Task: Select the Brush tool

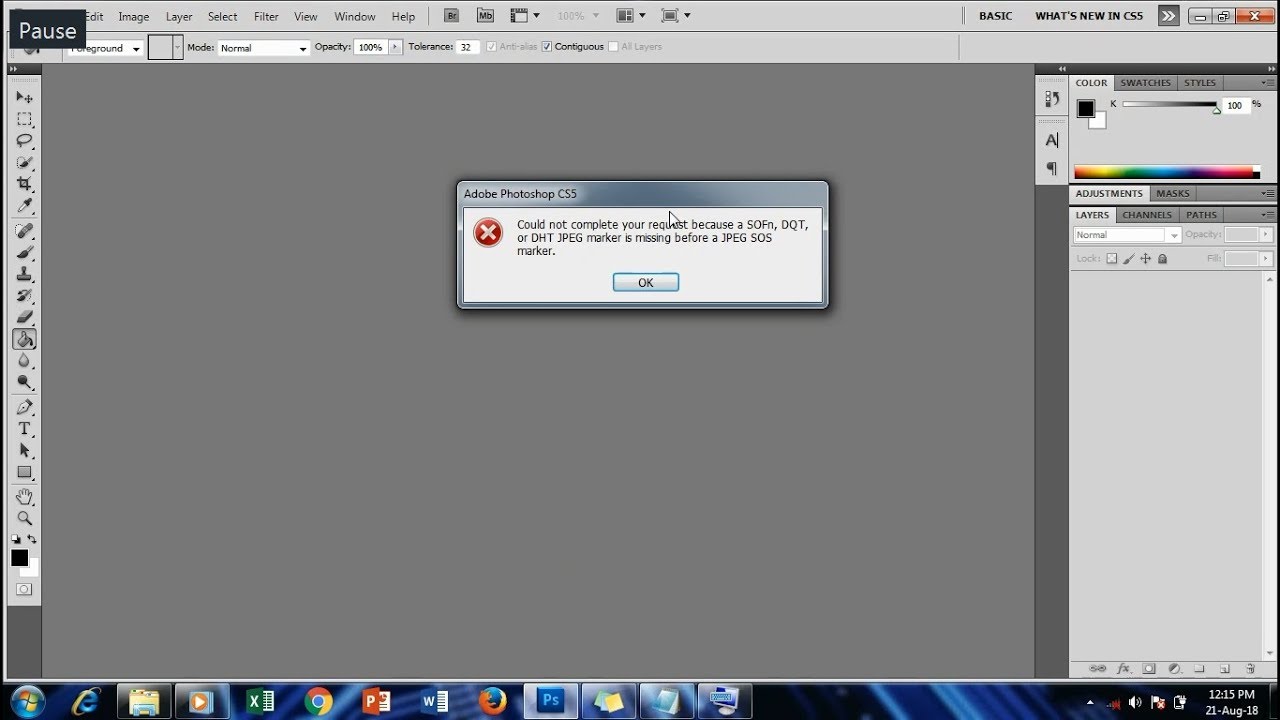Action: point(25,253)
